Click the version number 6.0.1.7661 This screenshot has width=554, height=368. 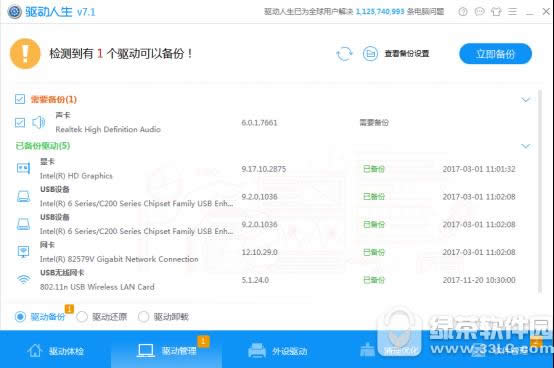click(259, 123)
